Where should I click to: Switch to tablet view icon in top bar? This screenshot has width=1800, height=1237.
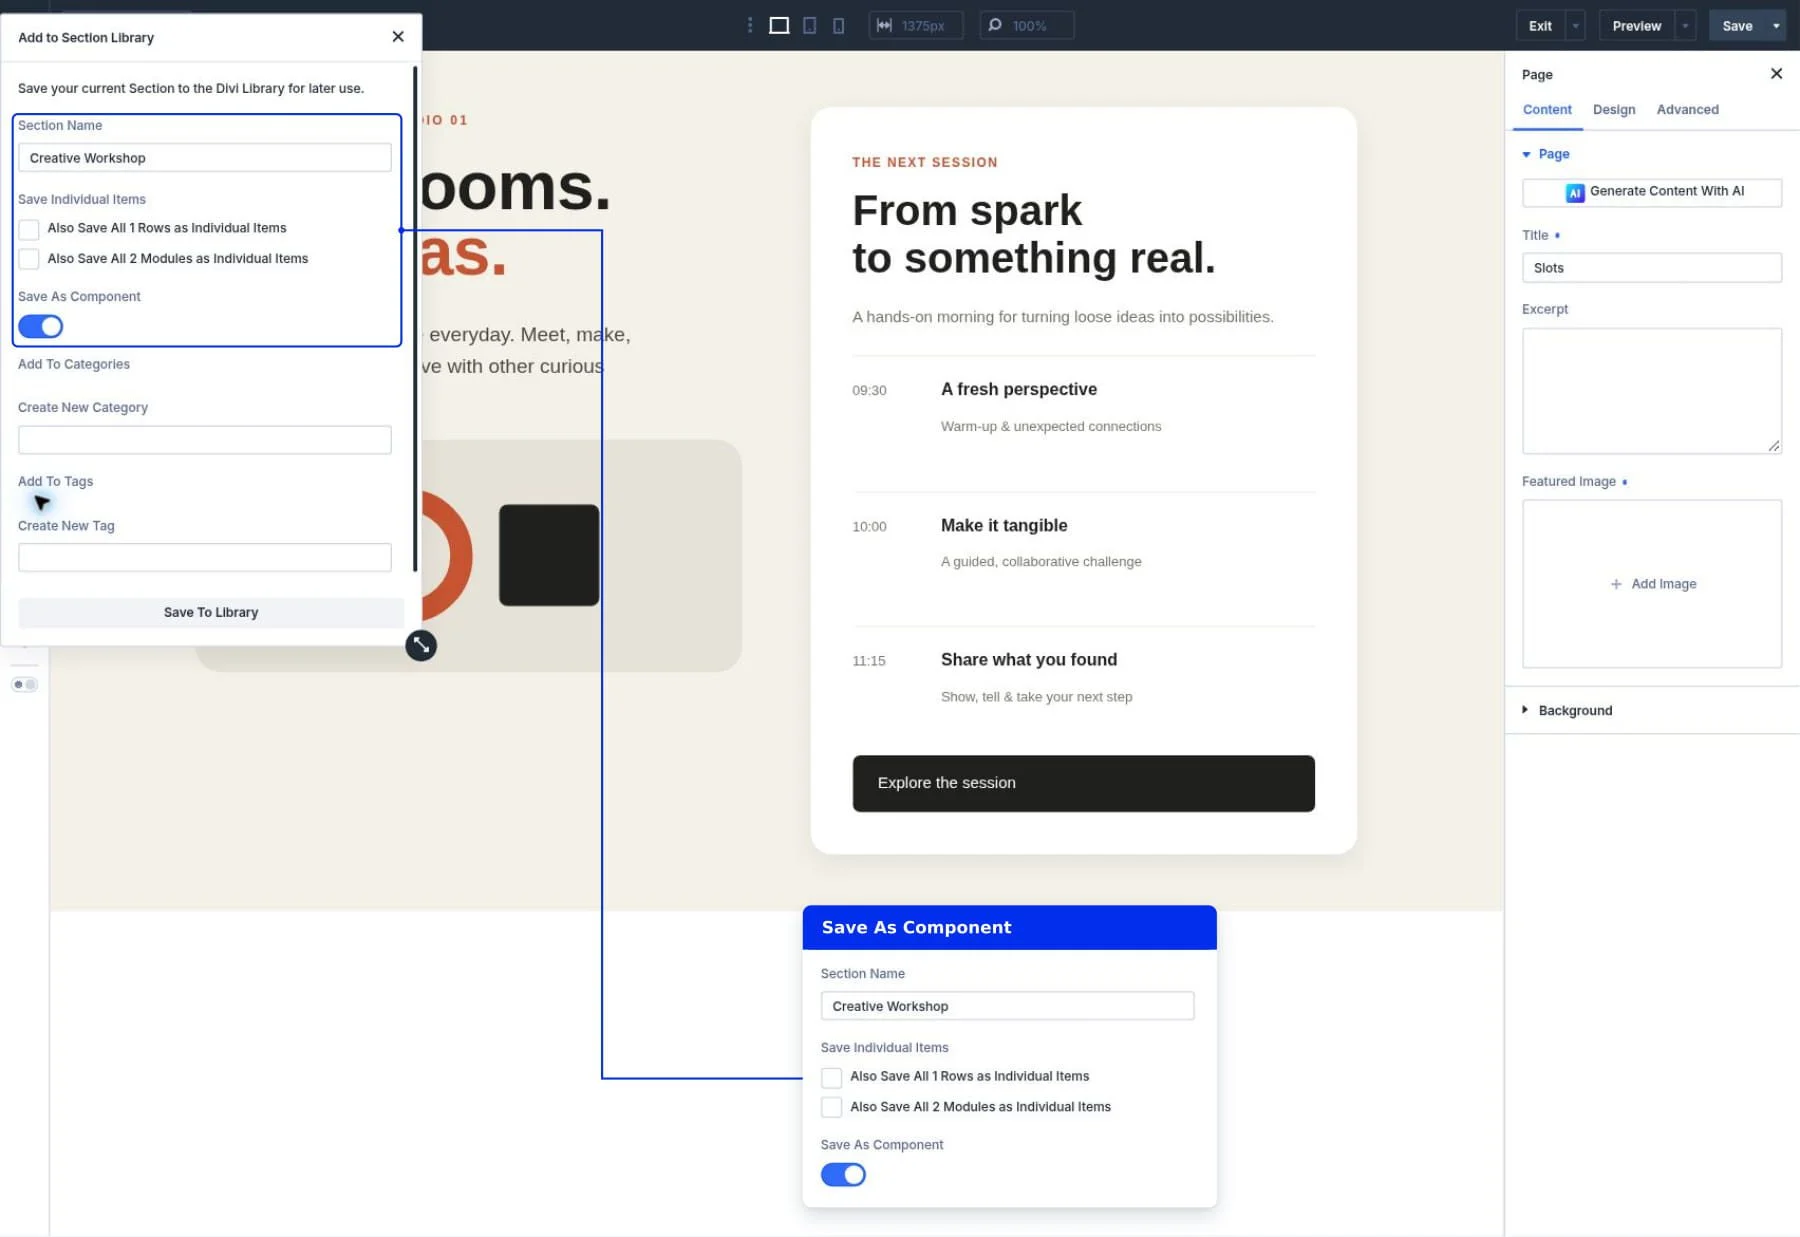click(x=810, y=25)
